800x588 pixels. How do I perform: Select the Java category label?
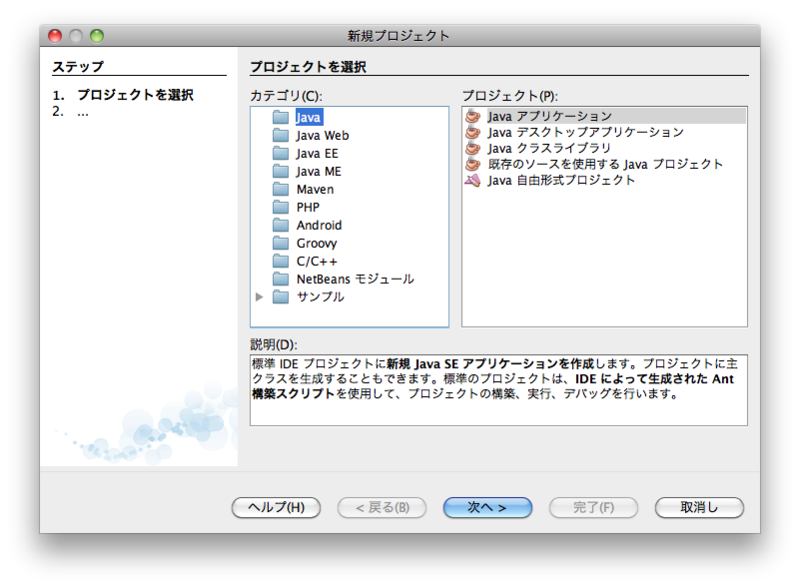(x=308, y=117)
